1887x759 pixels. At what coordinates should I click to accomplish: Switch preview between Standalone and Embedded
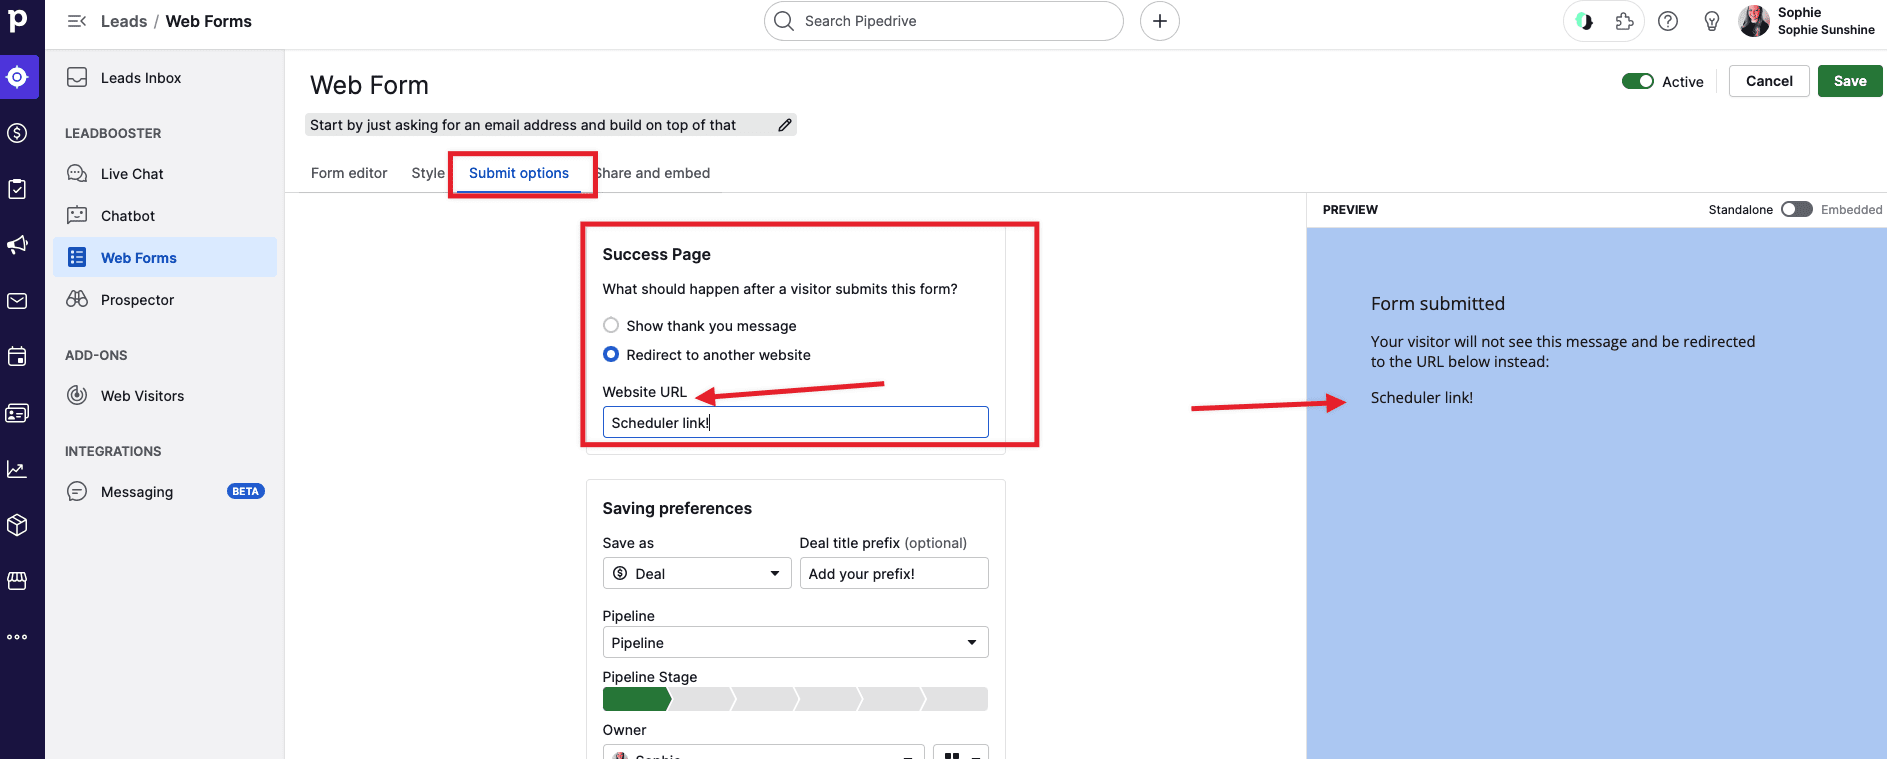pos(1796,209)
